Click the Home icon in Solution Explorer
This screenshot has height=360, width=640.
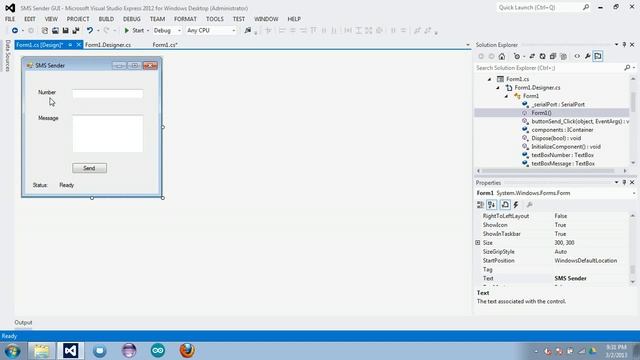502,56
